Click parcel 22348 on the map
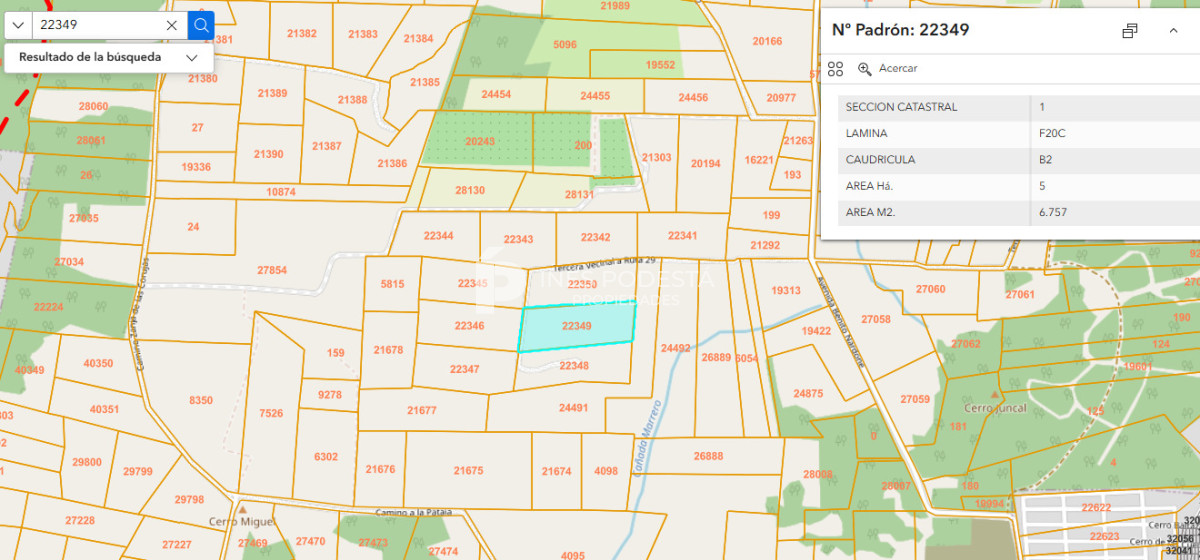This screenshot has width=1200, height=560. click(574, 366)
